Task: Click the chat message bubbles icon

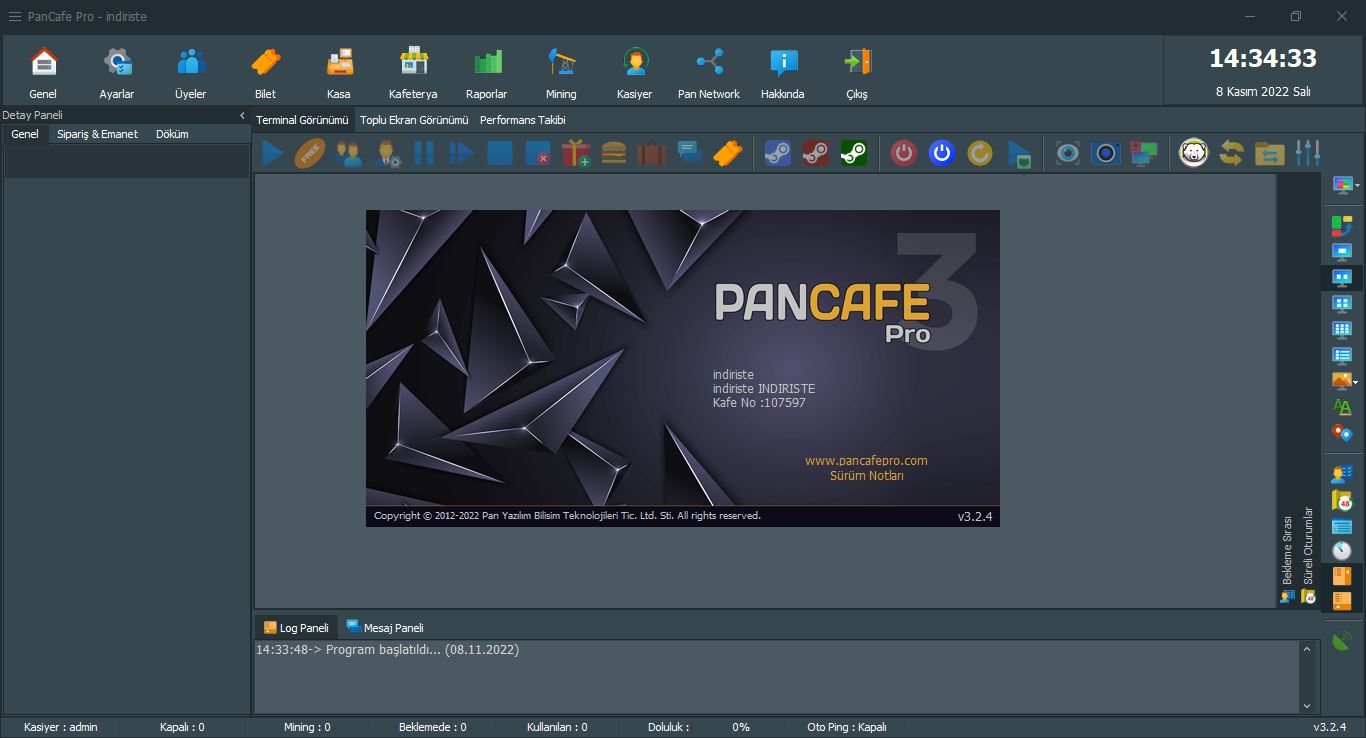Action: coord(690,153)
